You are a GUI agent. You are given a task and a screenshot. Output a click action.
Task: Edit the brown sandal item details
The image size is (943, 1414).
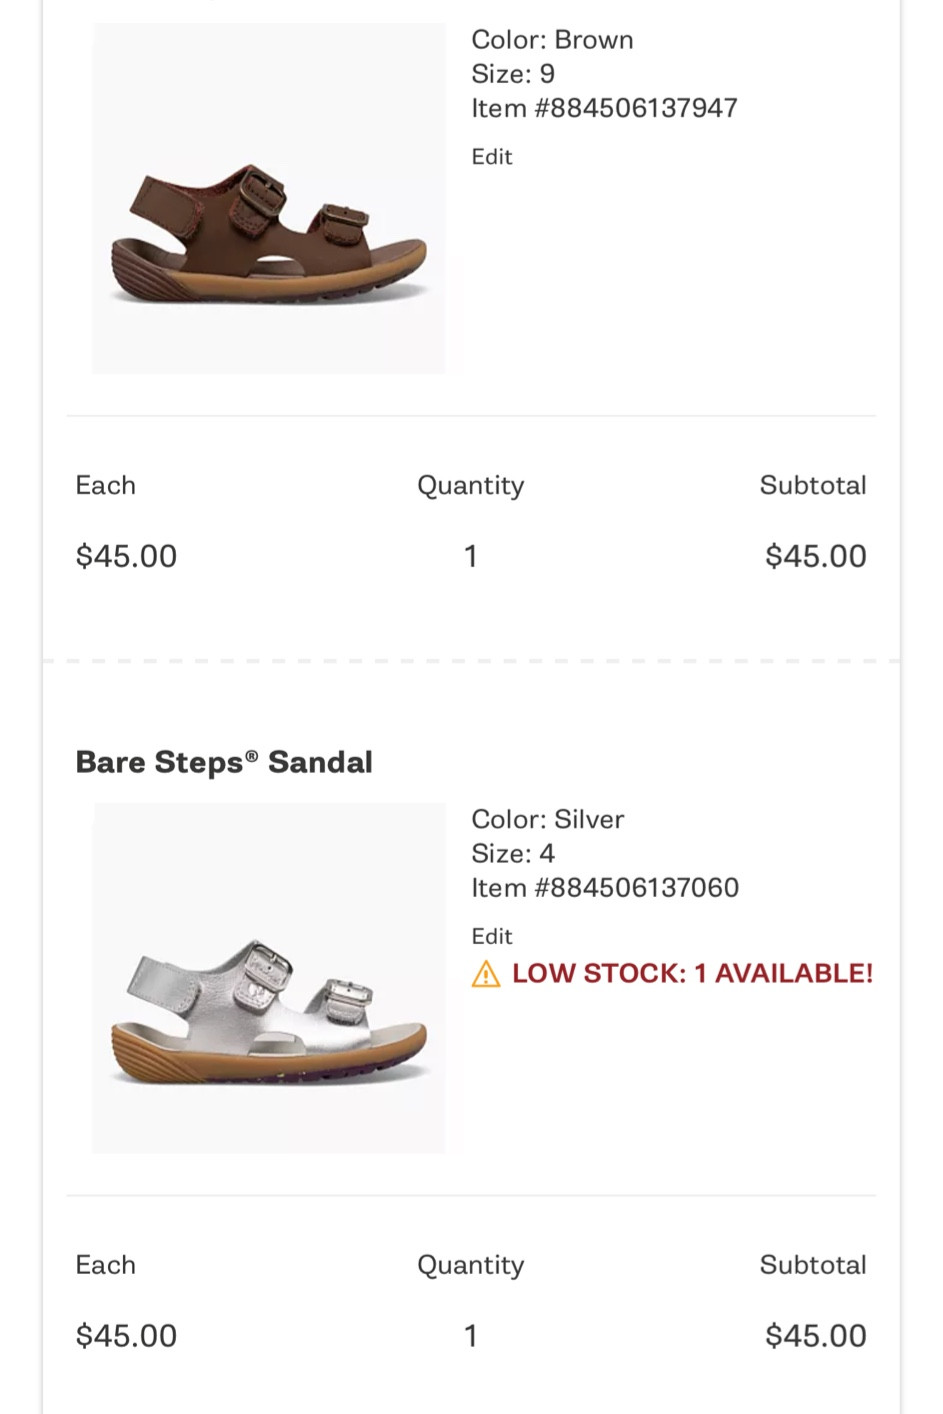click(491, 156)
